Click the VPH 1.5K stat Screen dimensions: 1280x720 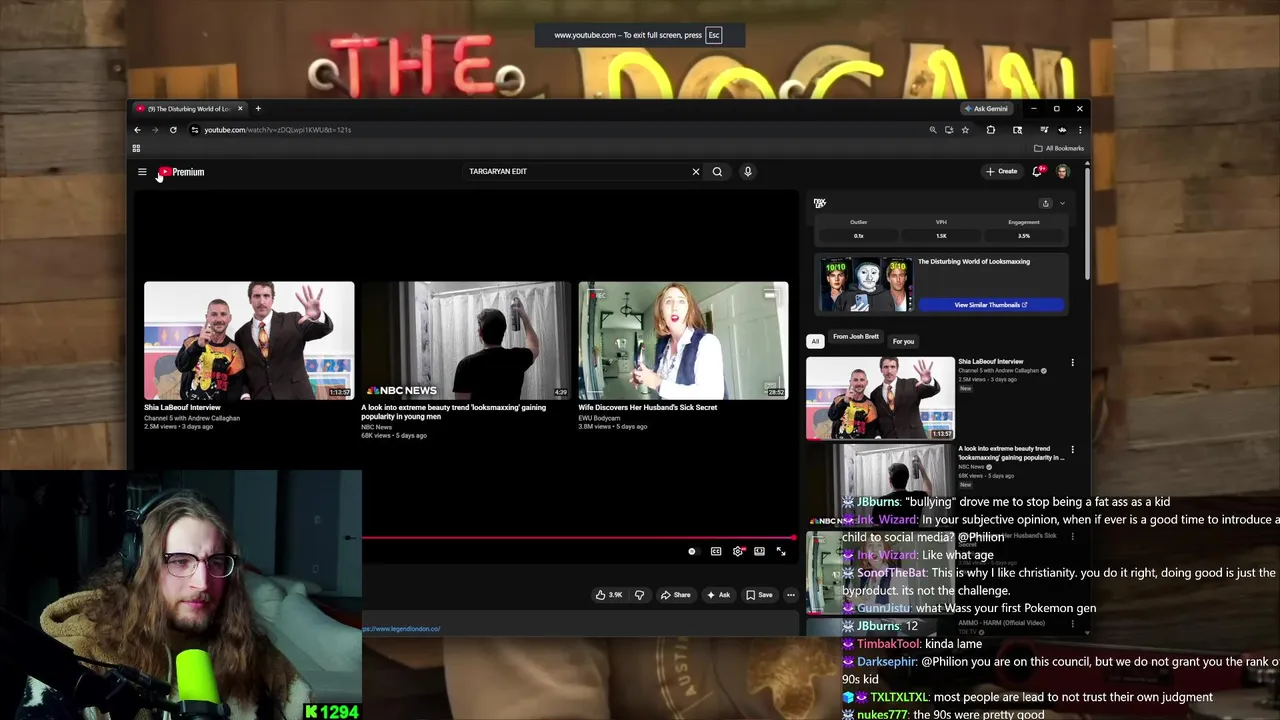pyautogui.click(x=941, y=229)
